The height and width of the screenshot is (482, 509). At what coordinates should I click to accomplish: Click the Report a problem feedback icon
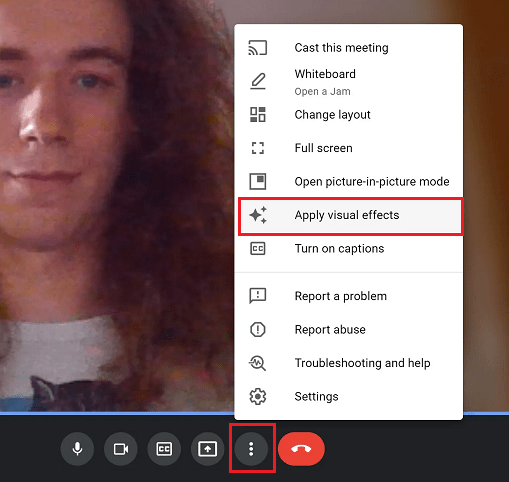click(x=258, y=296)
